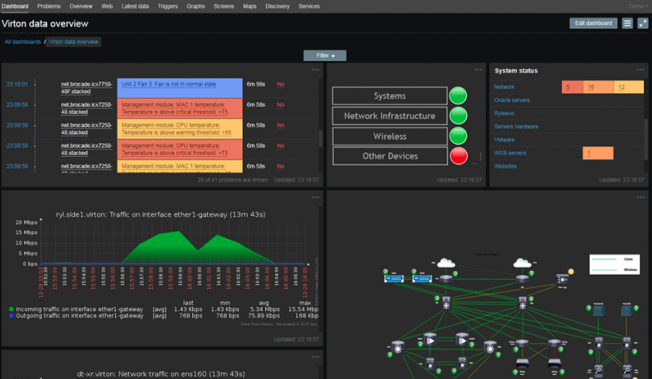This screenshot has height=379, width=652.
Task: Open the Triggers menu tab
Action: click(168, 6)
